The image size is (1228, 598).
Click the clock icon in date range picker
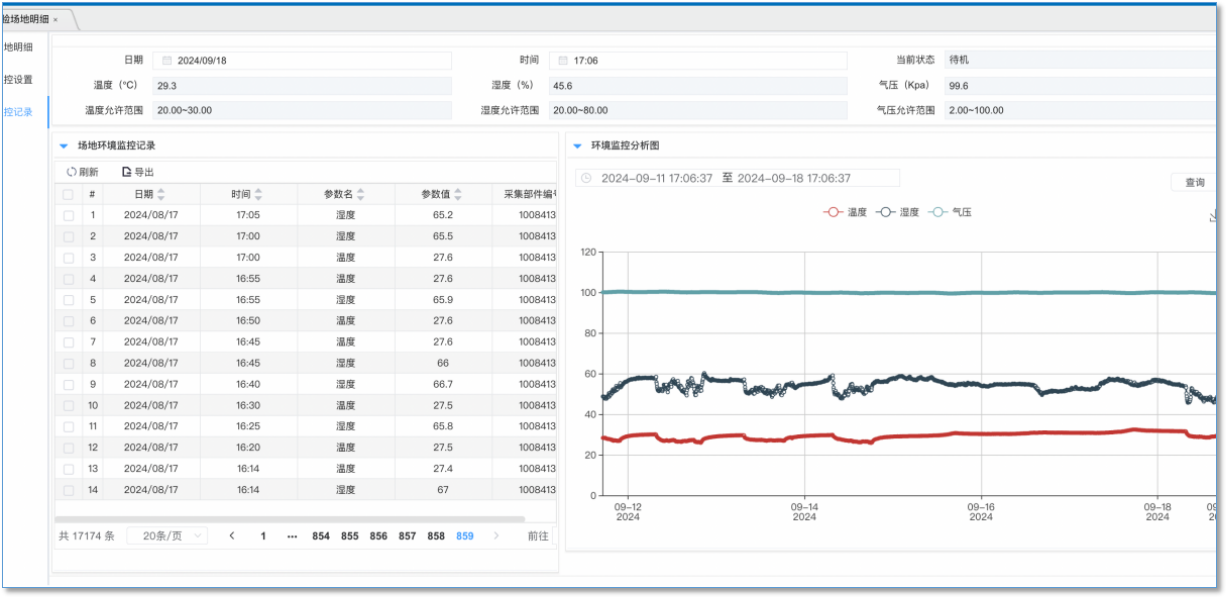coord(586,178)
